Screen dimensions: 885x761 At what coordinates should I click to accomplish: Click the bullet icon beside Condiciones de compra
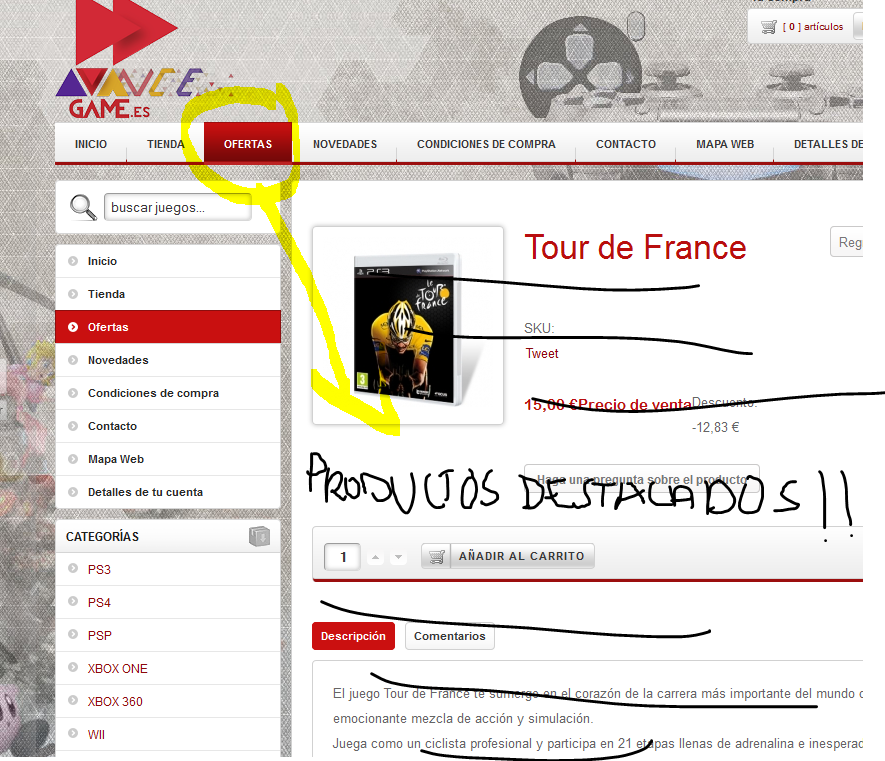tap(73, 393)
